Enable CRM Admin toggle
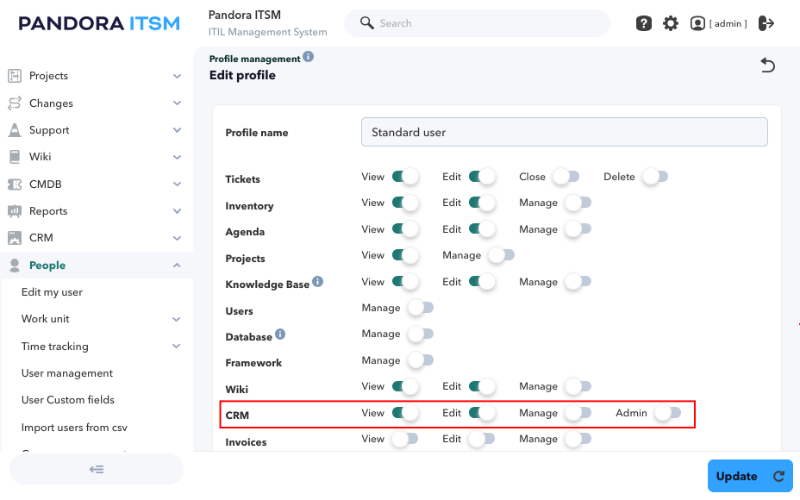Viewport: 800px width, 500px height. coord(668,413)
